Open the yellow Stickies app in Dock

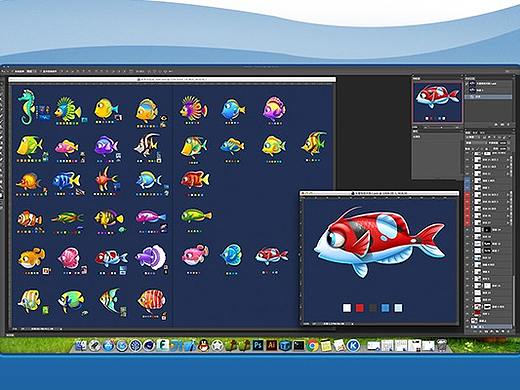pos(326,346)
